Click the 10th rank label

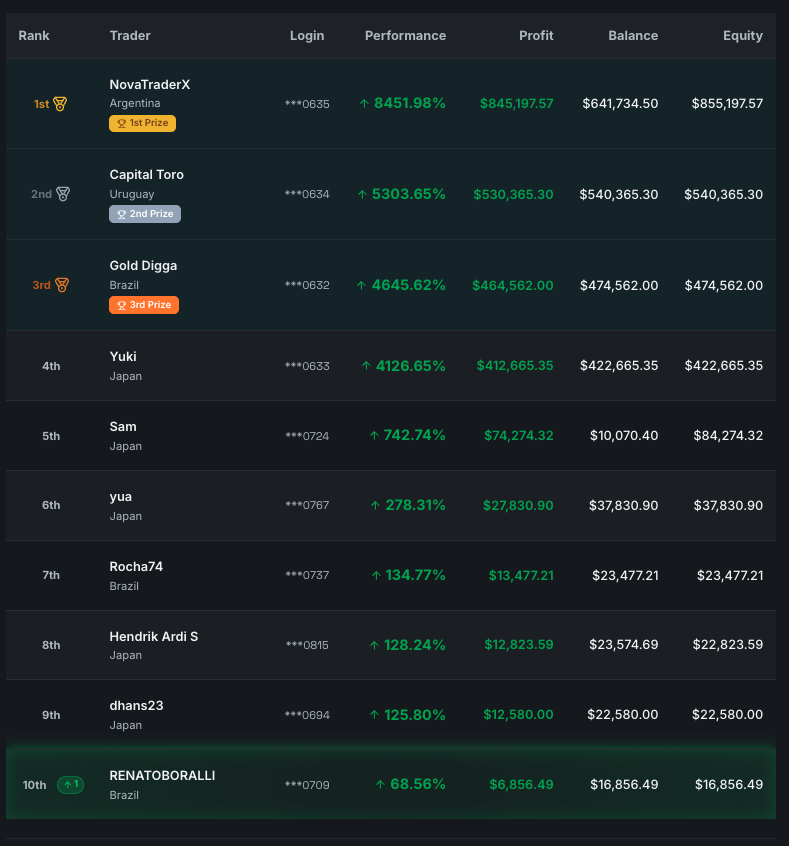(35, 785)
